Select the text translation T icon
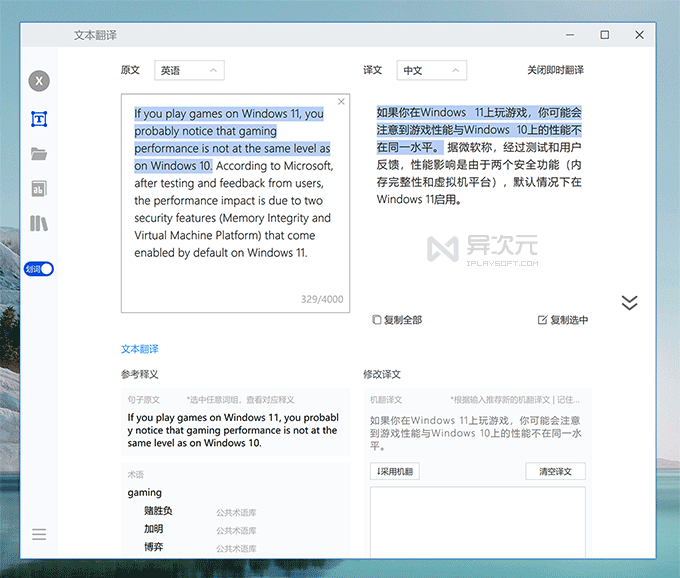This screenshot has height=578, width=680. coord(39,119)
